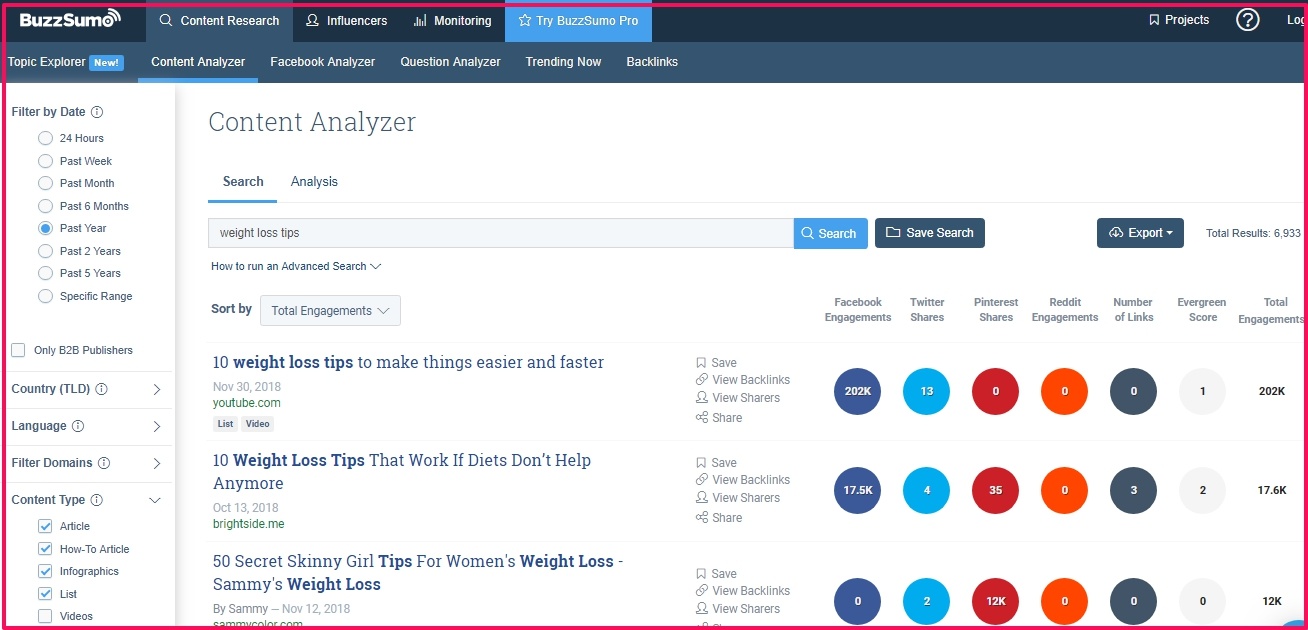
Task: Expand the Language filter
Action: coord(157,426)
